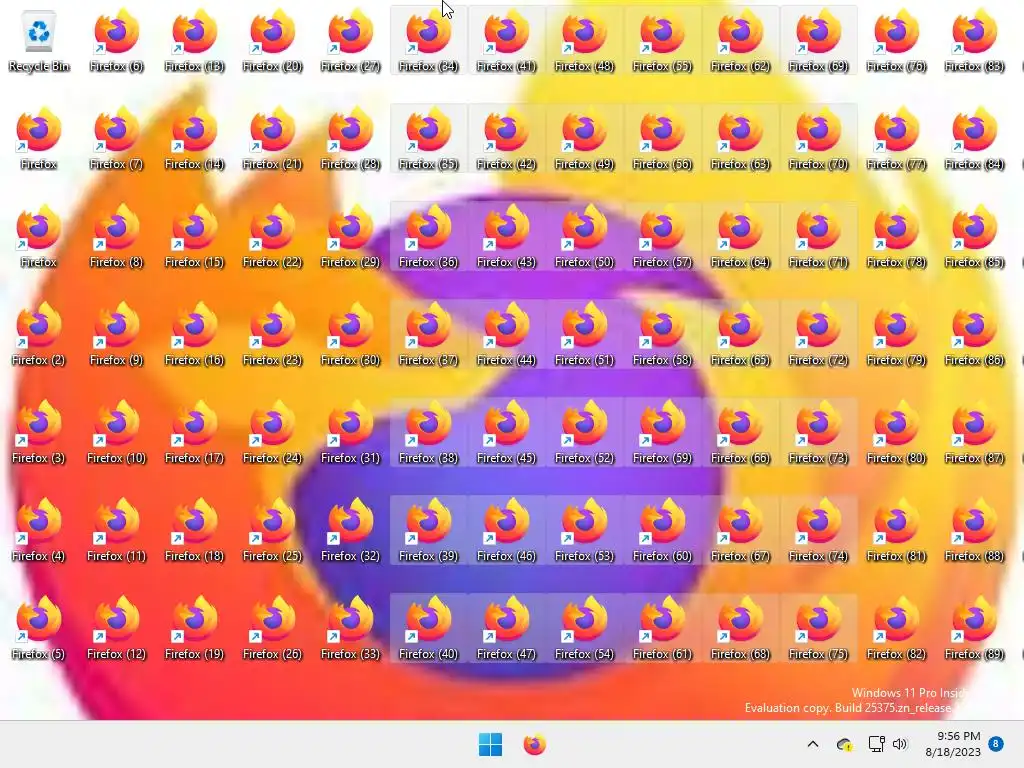Screen dimensions: 1024x768
Task: Select Firefox (69) shortcut
Action: click(x=818, y=40)
